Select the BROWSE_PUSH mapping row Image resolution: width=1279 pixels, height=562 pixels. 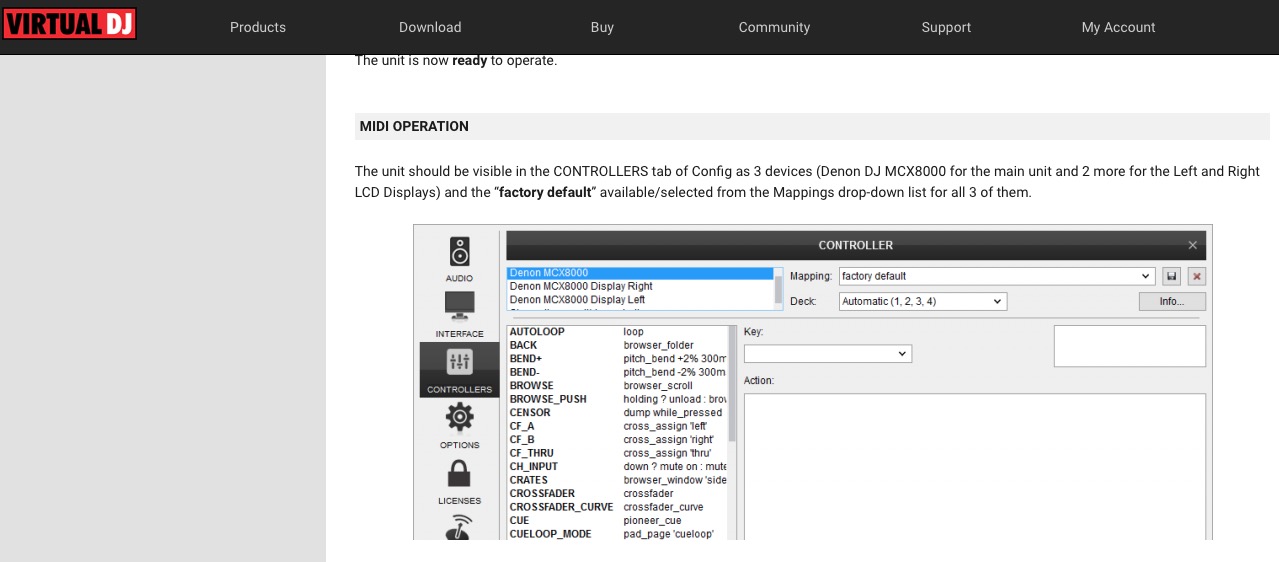[617, 399]
